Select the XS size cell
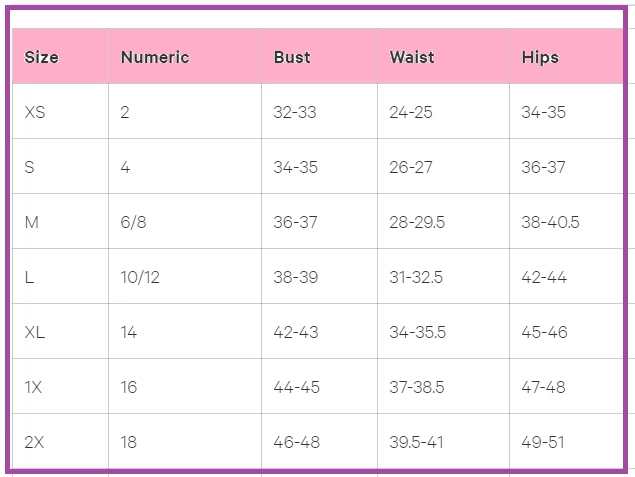This screenshot has width=635, height=477. click(35, 112)
